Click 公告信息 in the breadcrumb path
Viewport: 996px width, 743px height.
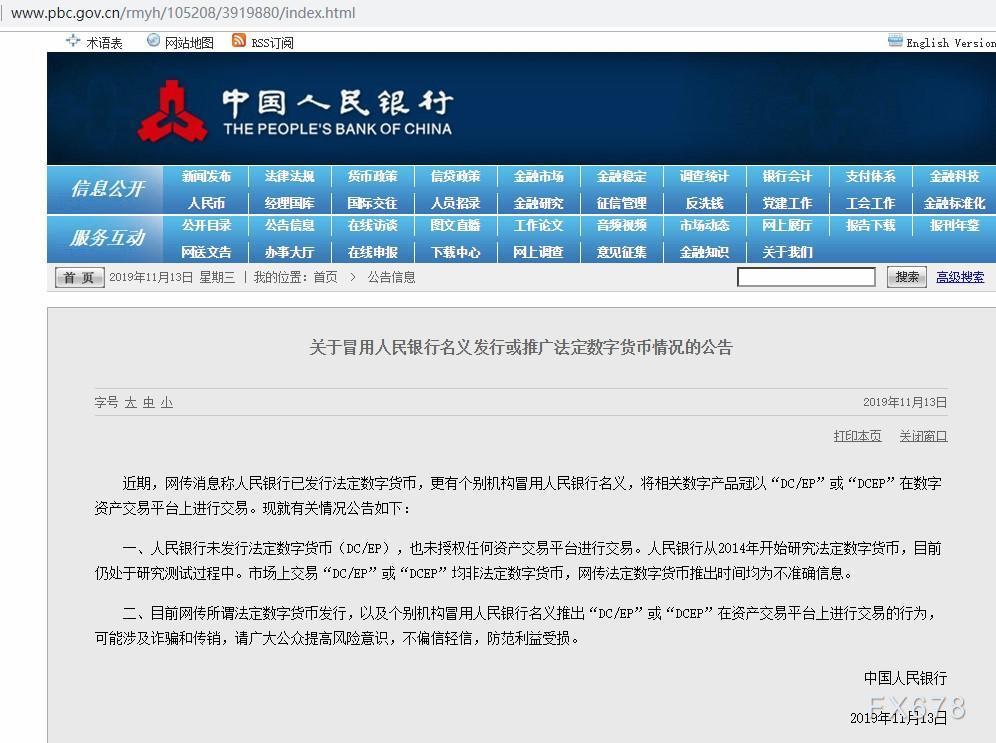[391, 278]
